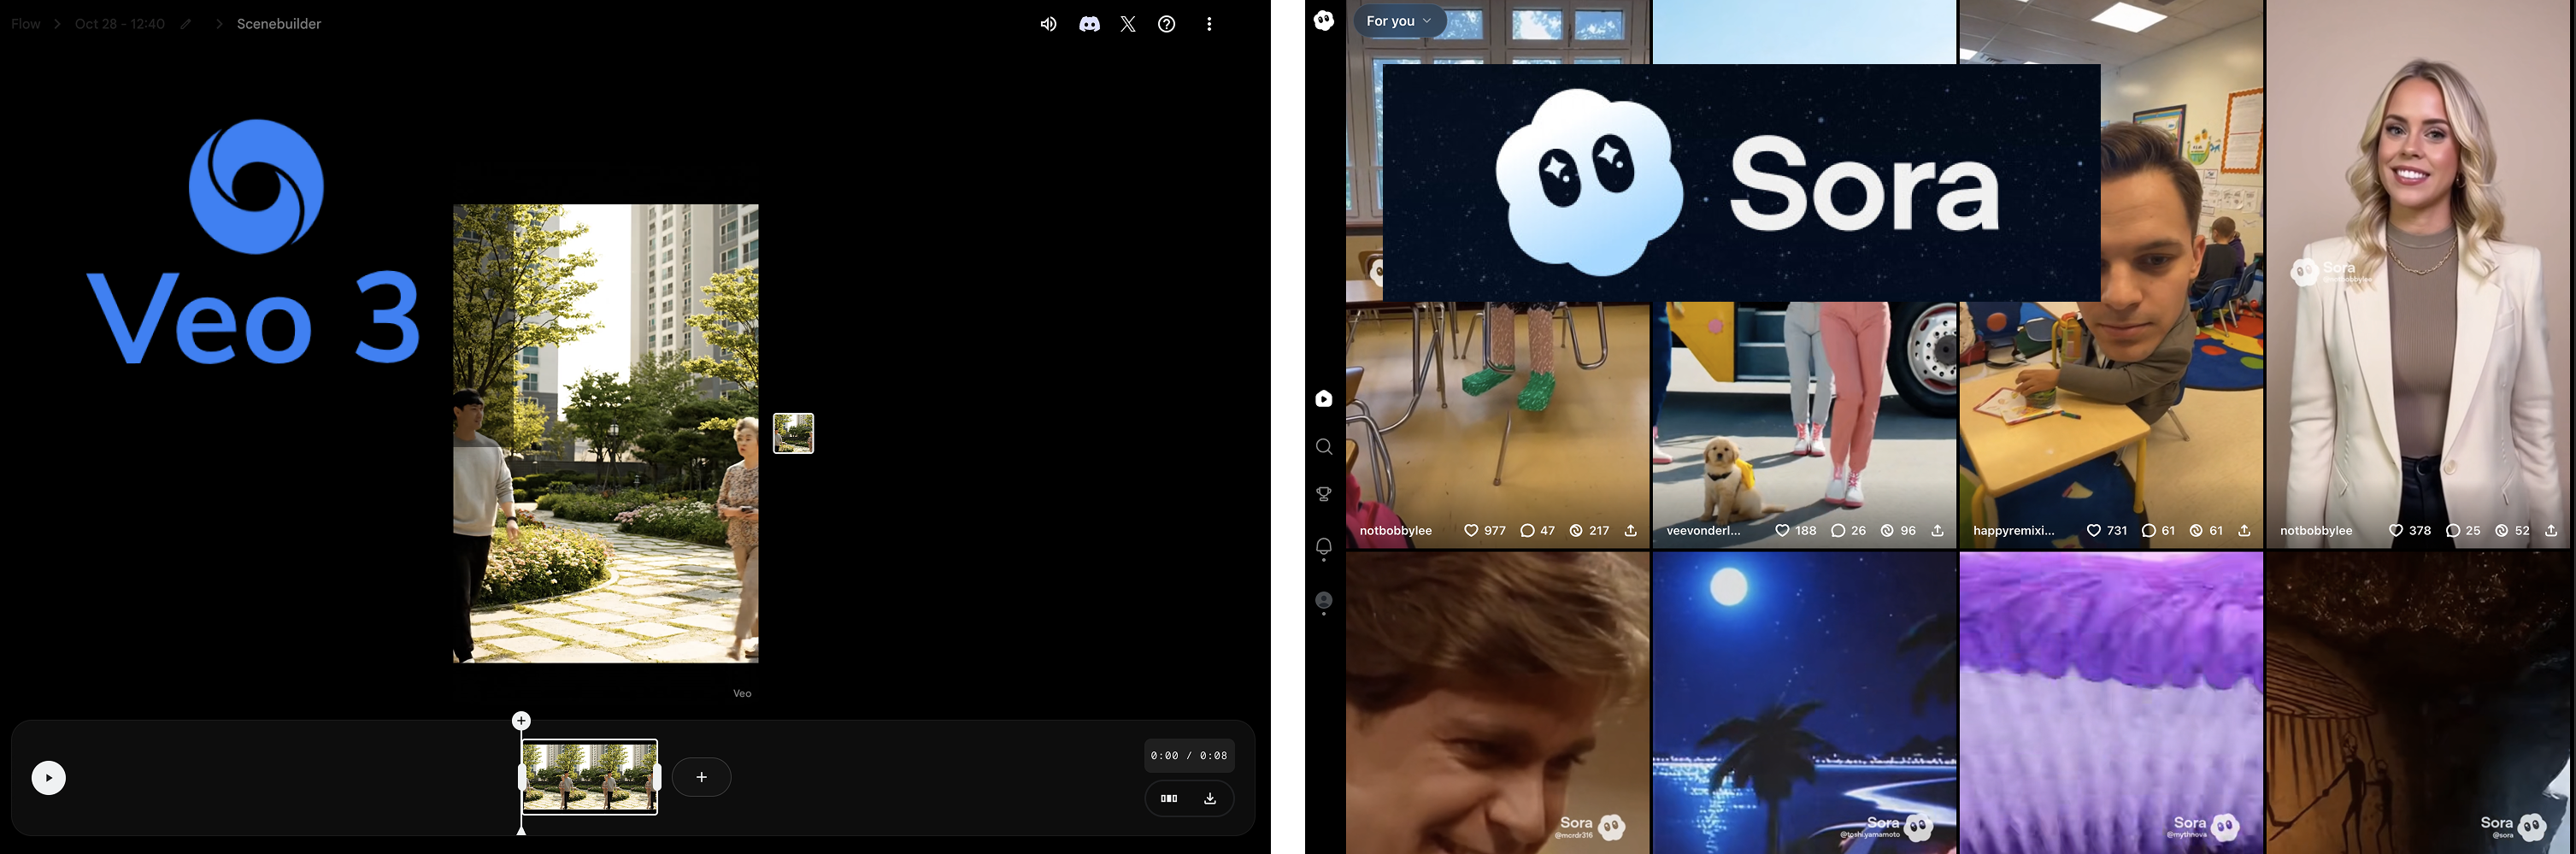Add a new clip with the rounded plus button

click(702, 777)
